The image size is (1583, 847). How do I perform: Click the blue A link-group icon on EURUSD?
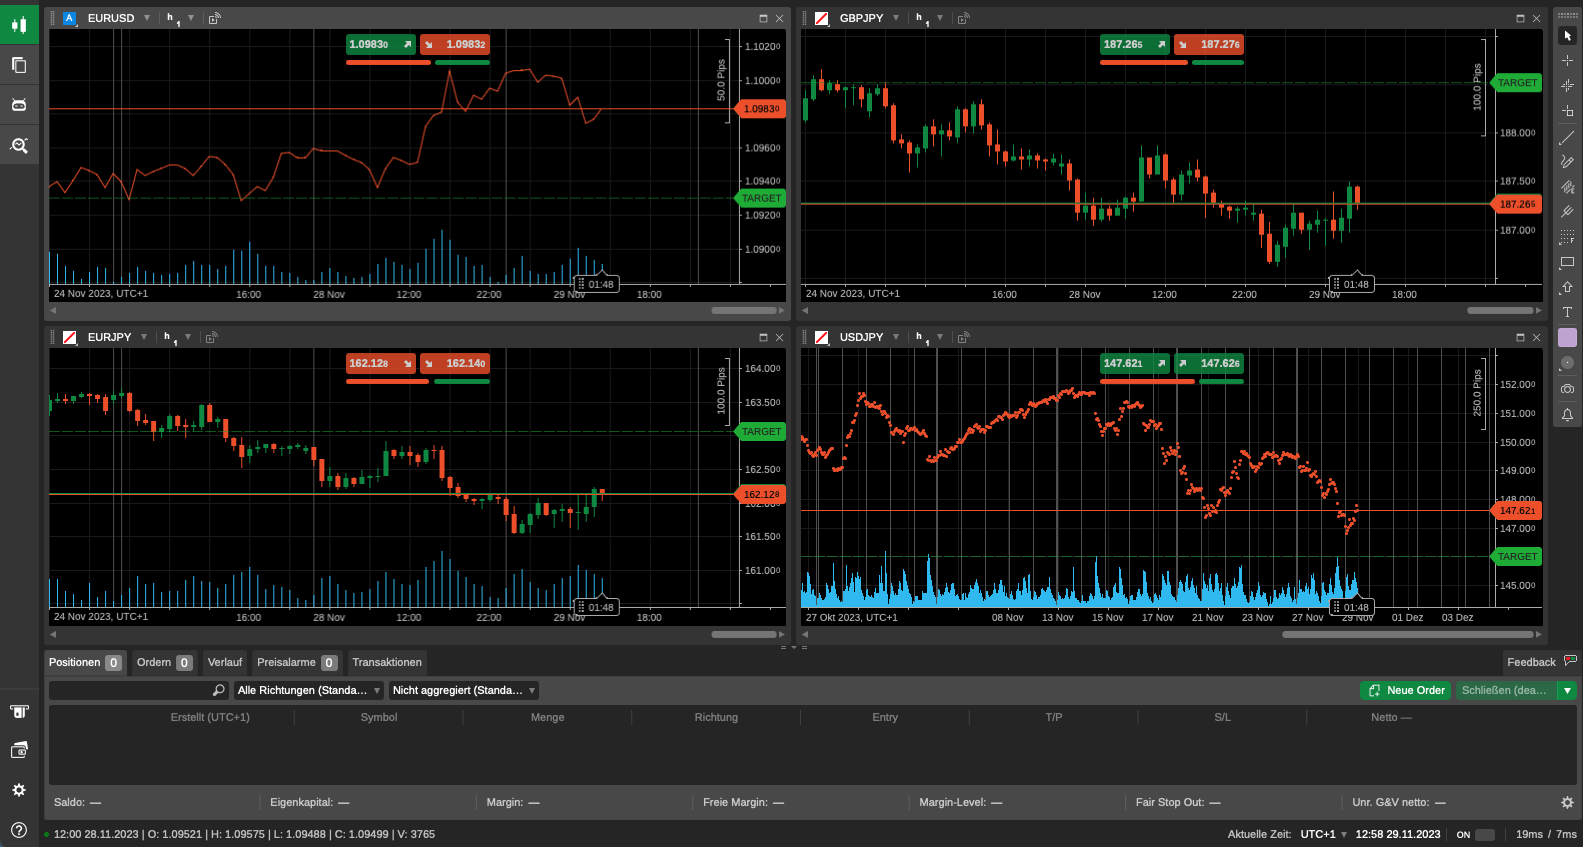click(x=69, y=18)
